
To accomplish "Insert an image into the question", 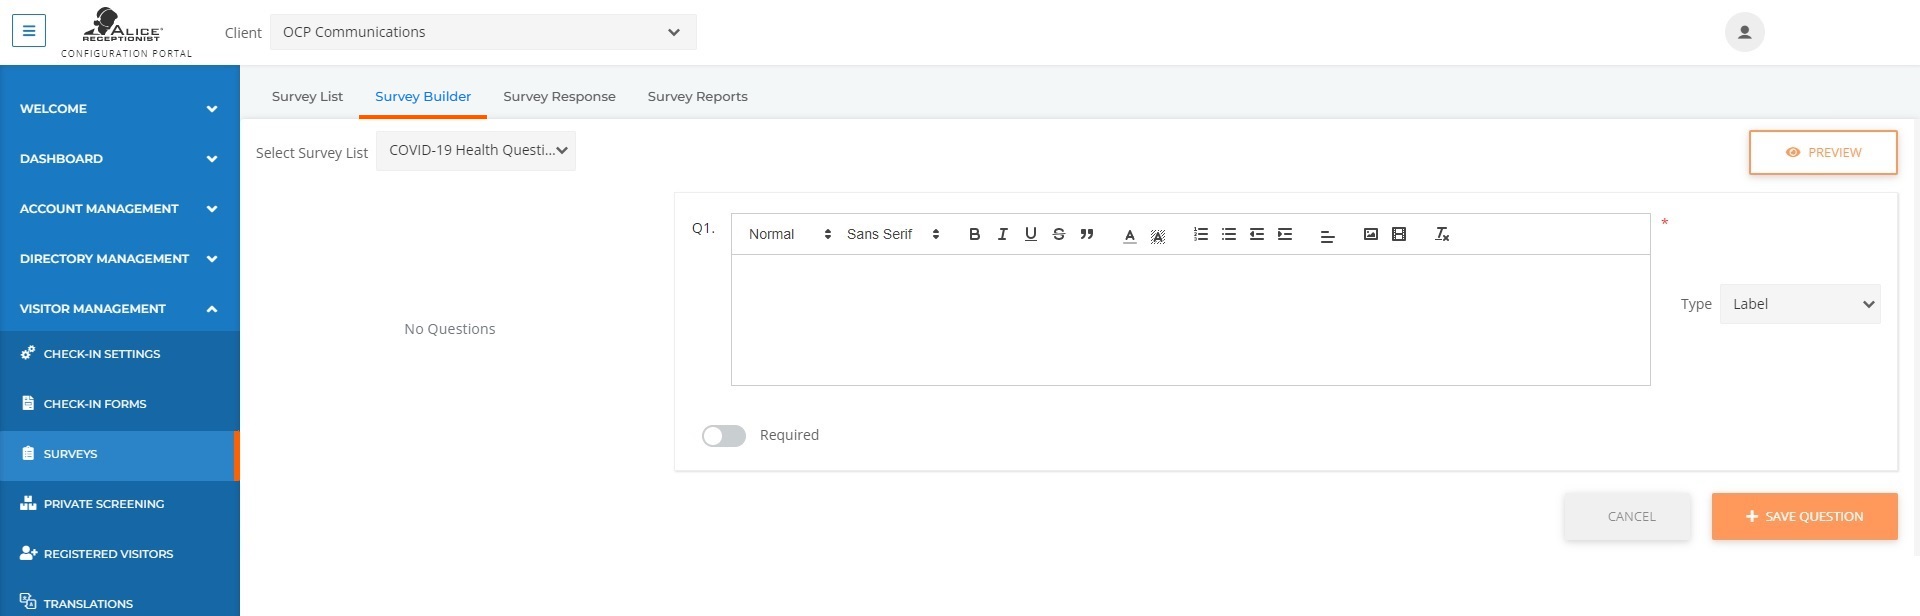I will tap(1370, 234).
